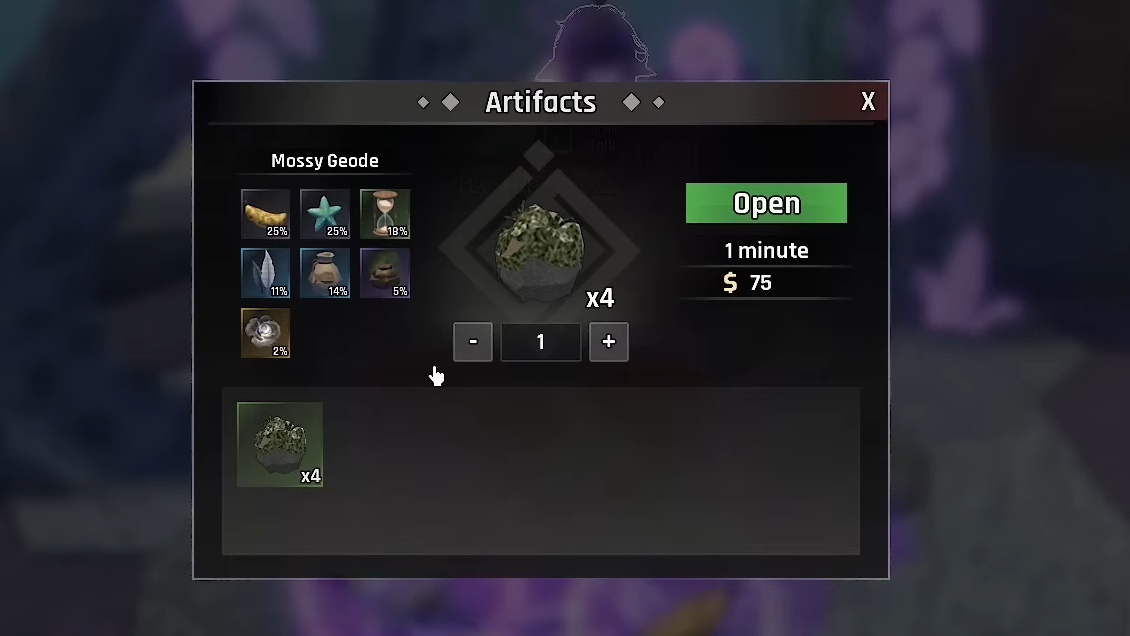Click the x4 count beside the large geode
This screenshot has width=1130, height=636.
(x=600, y=298)
